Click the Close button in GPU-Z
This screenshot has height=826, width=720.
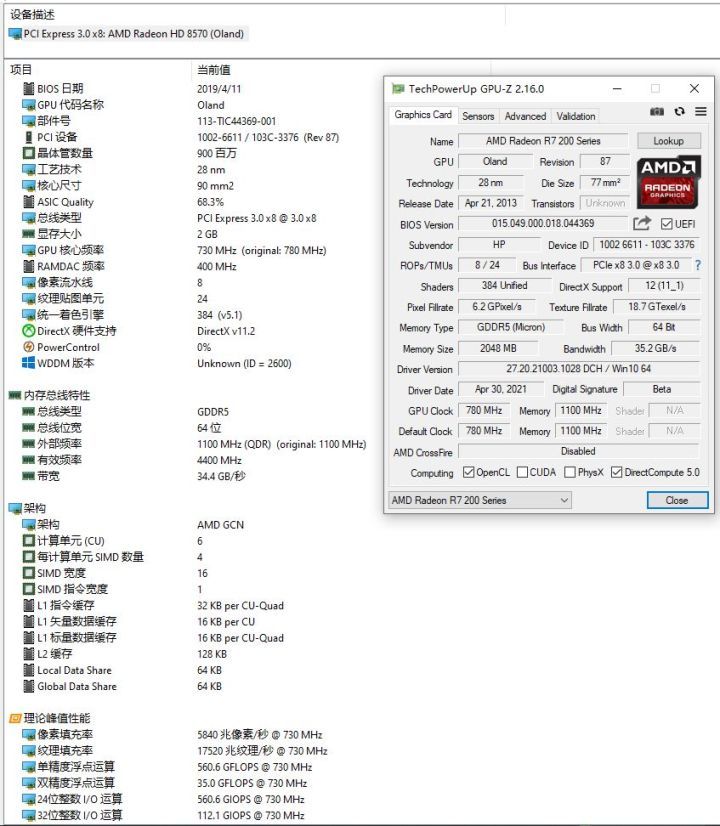point(677,500)
